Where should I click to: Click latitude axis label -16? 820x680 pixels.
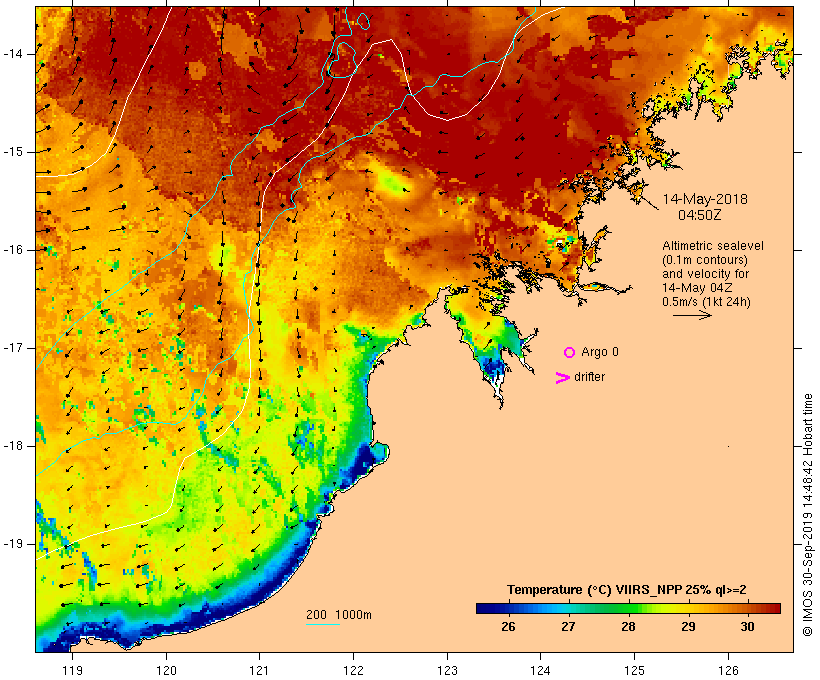click(x=13, y=250)
